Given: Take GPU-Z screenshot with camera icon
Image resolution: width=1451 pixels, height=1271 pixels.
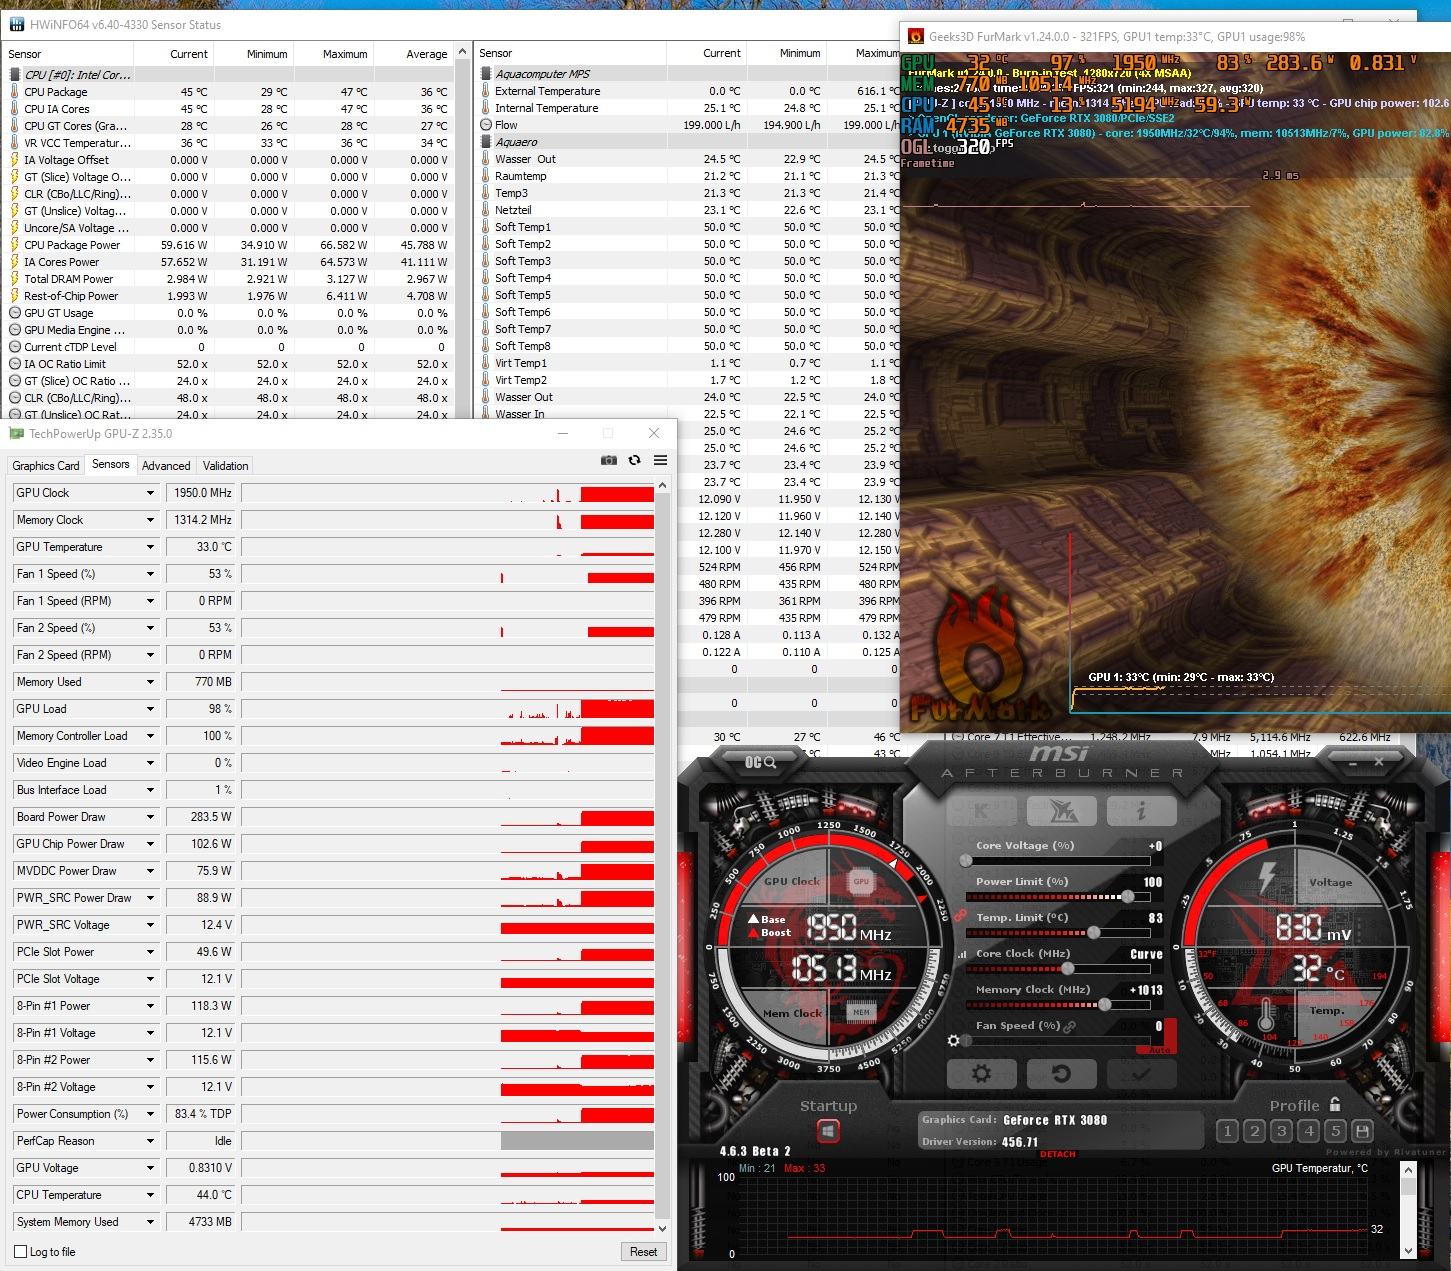Looking at the screenshot, I should pyautogui.click(x=608, y=460).
